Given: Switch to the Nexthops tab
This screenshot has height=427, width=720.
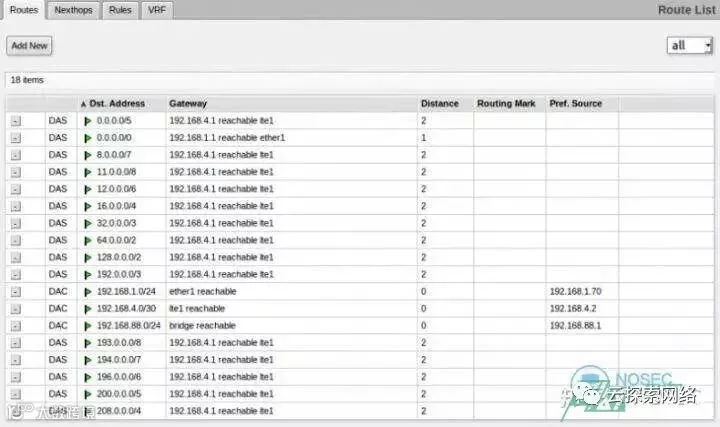Looking at the screenshot, I should (x=73, y=10).
